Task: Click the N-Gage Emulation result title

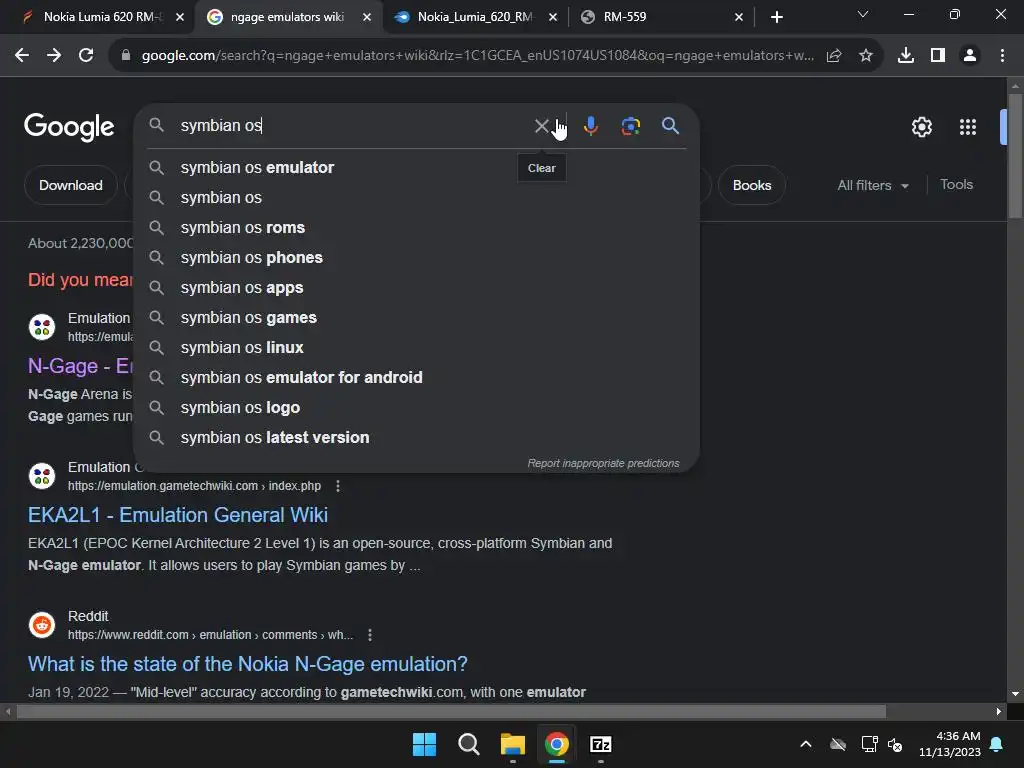Action: (80, 366)
